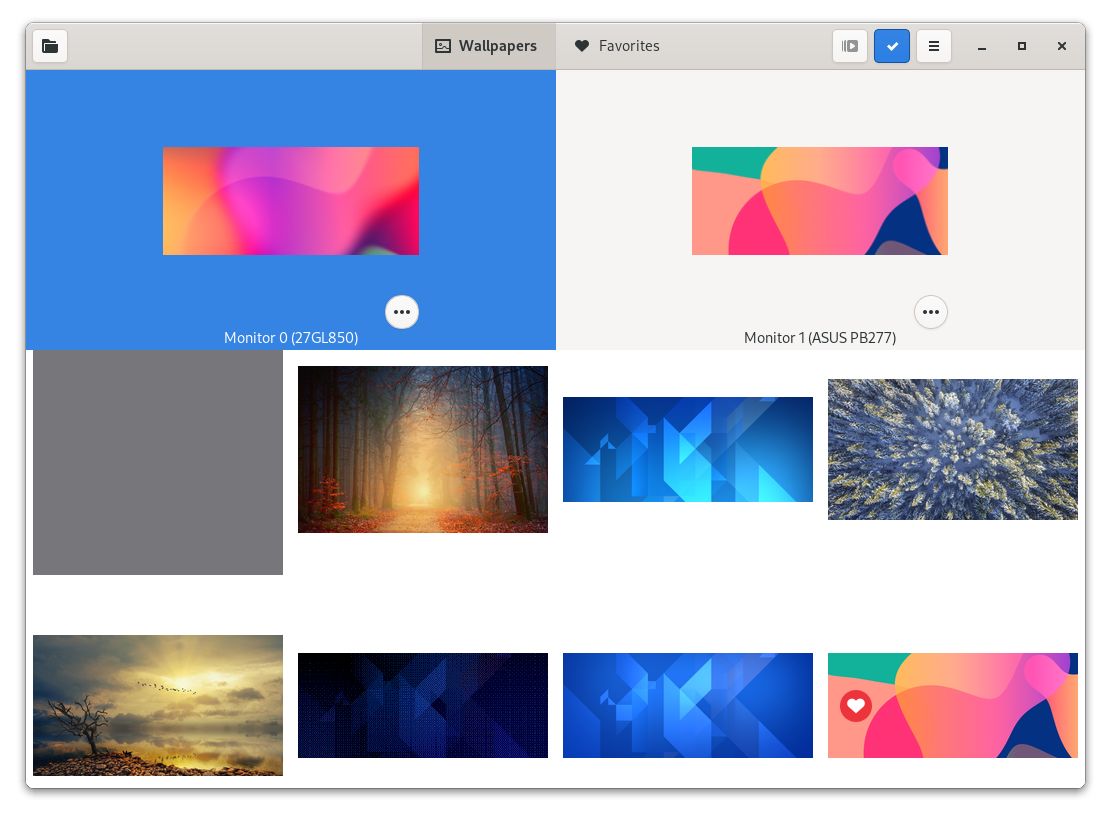Open the folder picker to add wallpaper sources

click(50, 46)
